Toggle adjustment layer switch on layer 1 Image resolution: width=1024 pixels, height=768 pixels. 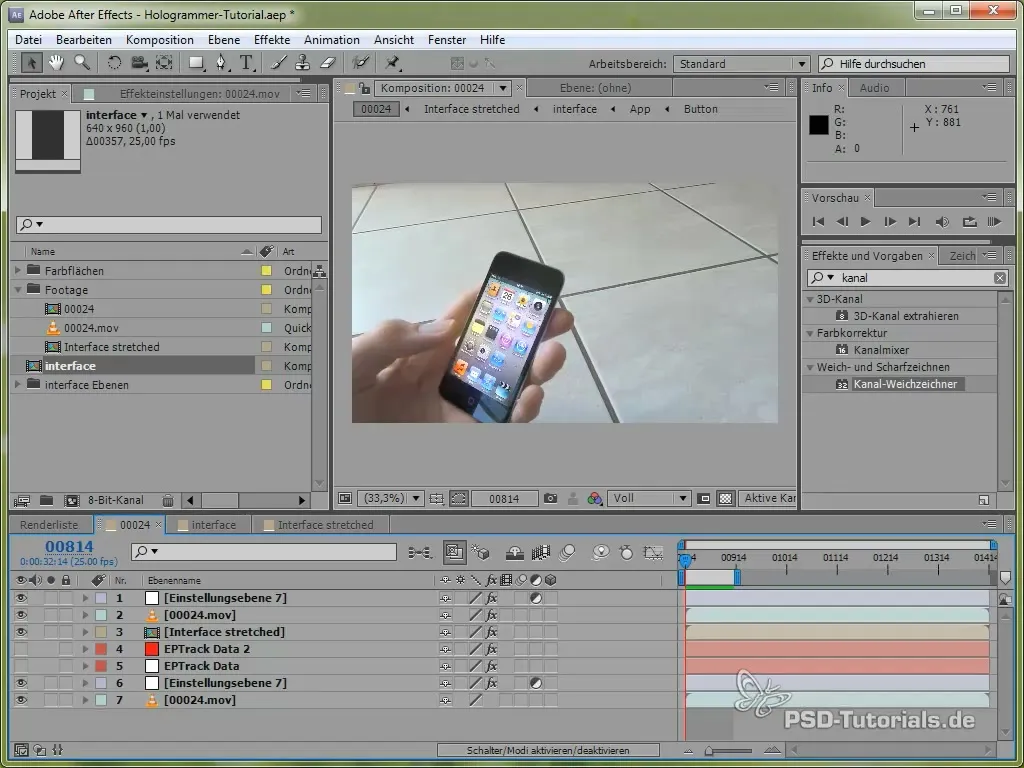[x=536, y=598]
